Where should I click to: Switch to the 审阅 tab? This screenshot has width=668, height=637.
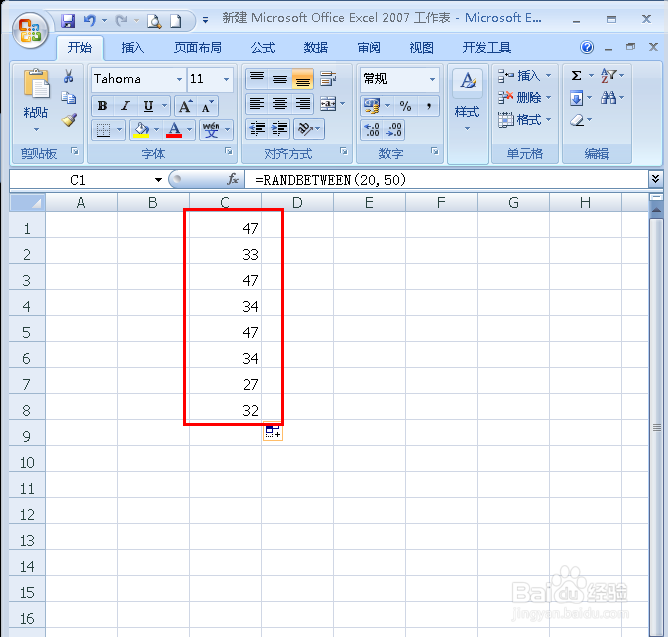click(369, 48)
